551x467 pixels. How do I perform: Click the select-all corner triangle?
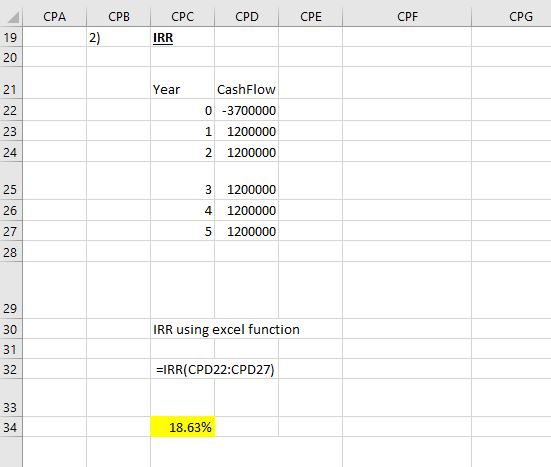click(x=13, y=18)
